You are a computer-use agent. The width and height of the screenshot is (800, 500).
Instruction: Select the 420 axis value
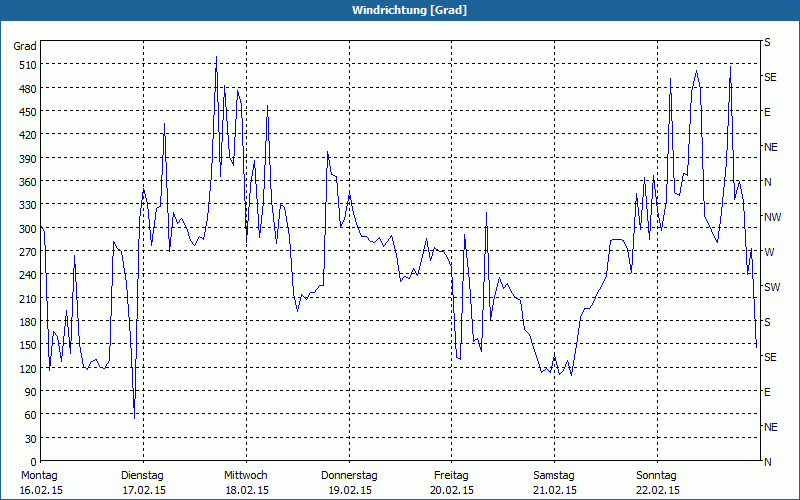(28, 135)
